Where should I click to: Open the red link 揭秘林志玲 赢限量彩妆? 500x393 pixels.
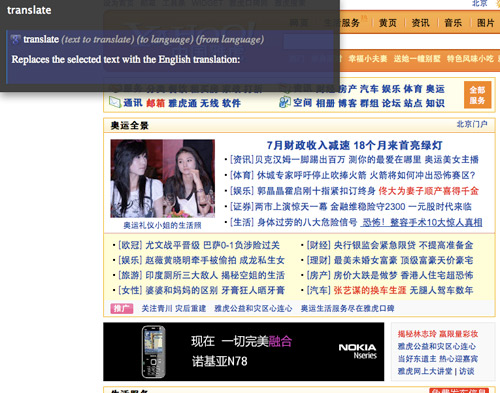(x=438, y=334)
